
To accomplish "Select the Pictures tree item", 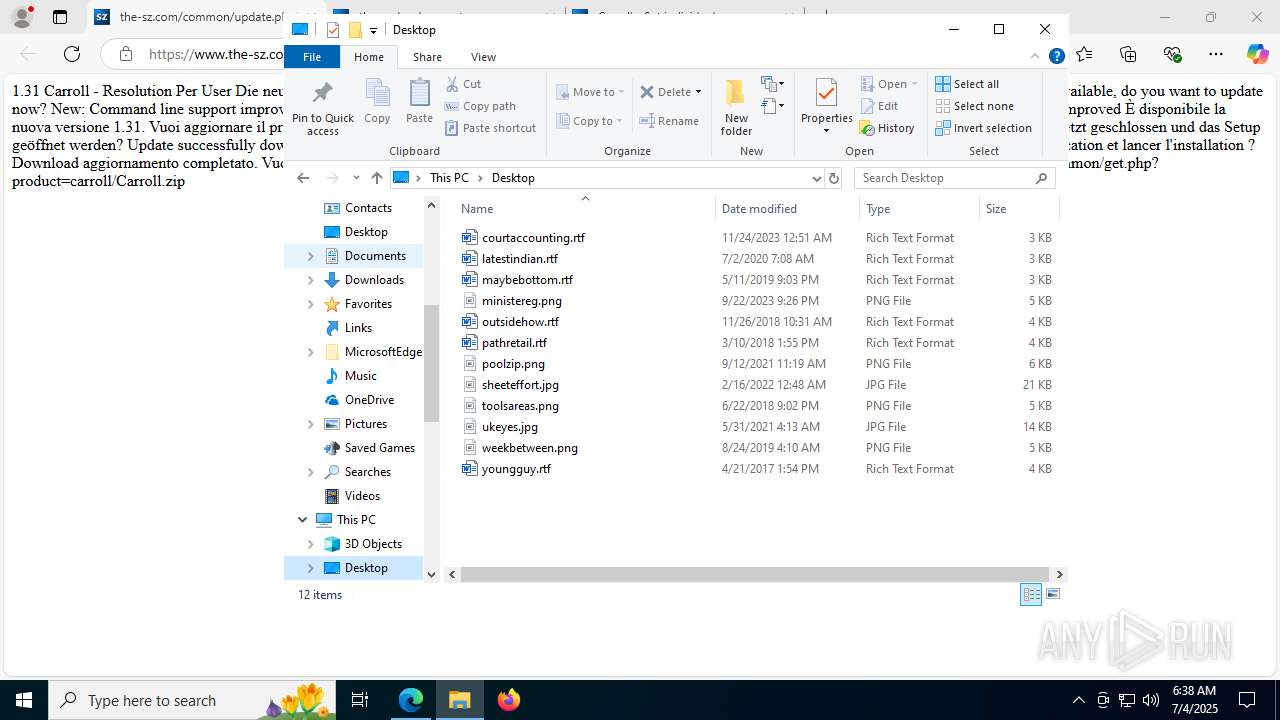I will (366, 424).
